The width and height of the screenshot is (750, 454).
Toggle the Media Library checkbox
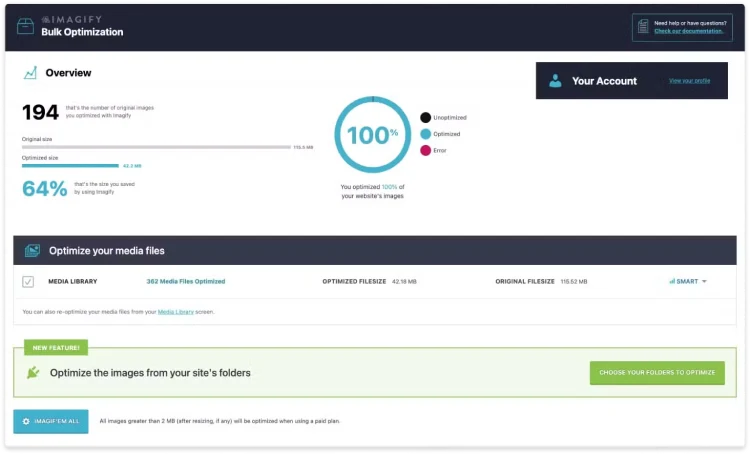click(x=28, y=282)
